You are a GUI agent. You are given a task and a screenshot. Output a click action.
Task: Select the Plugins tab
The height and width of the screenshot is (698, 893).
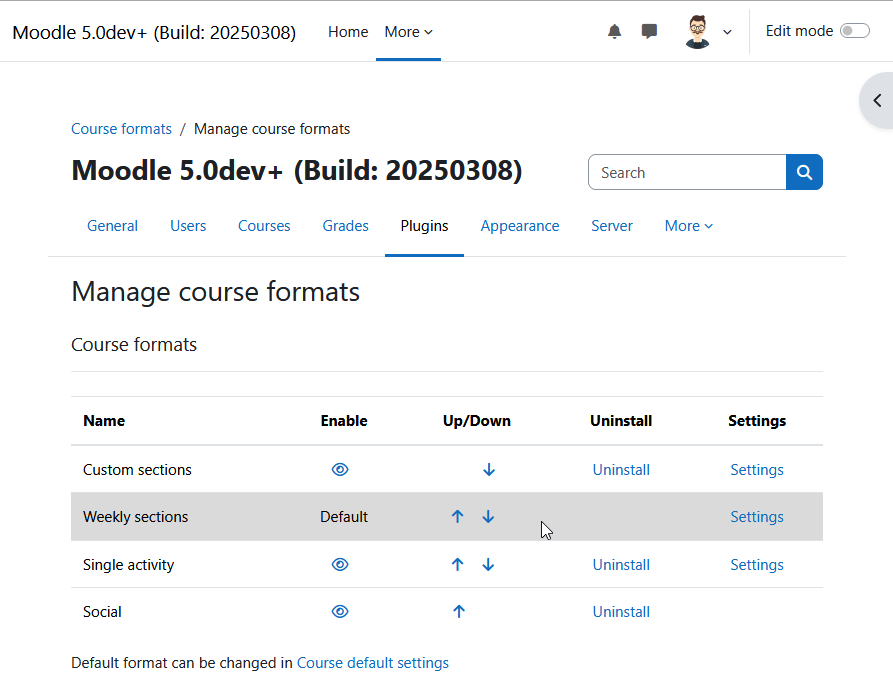424,226
